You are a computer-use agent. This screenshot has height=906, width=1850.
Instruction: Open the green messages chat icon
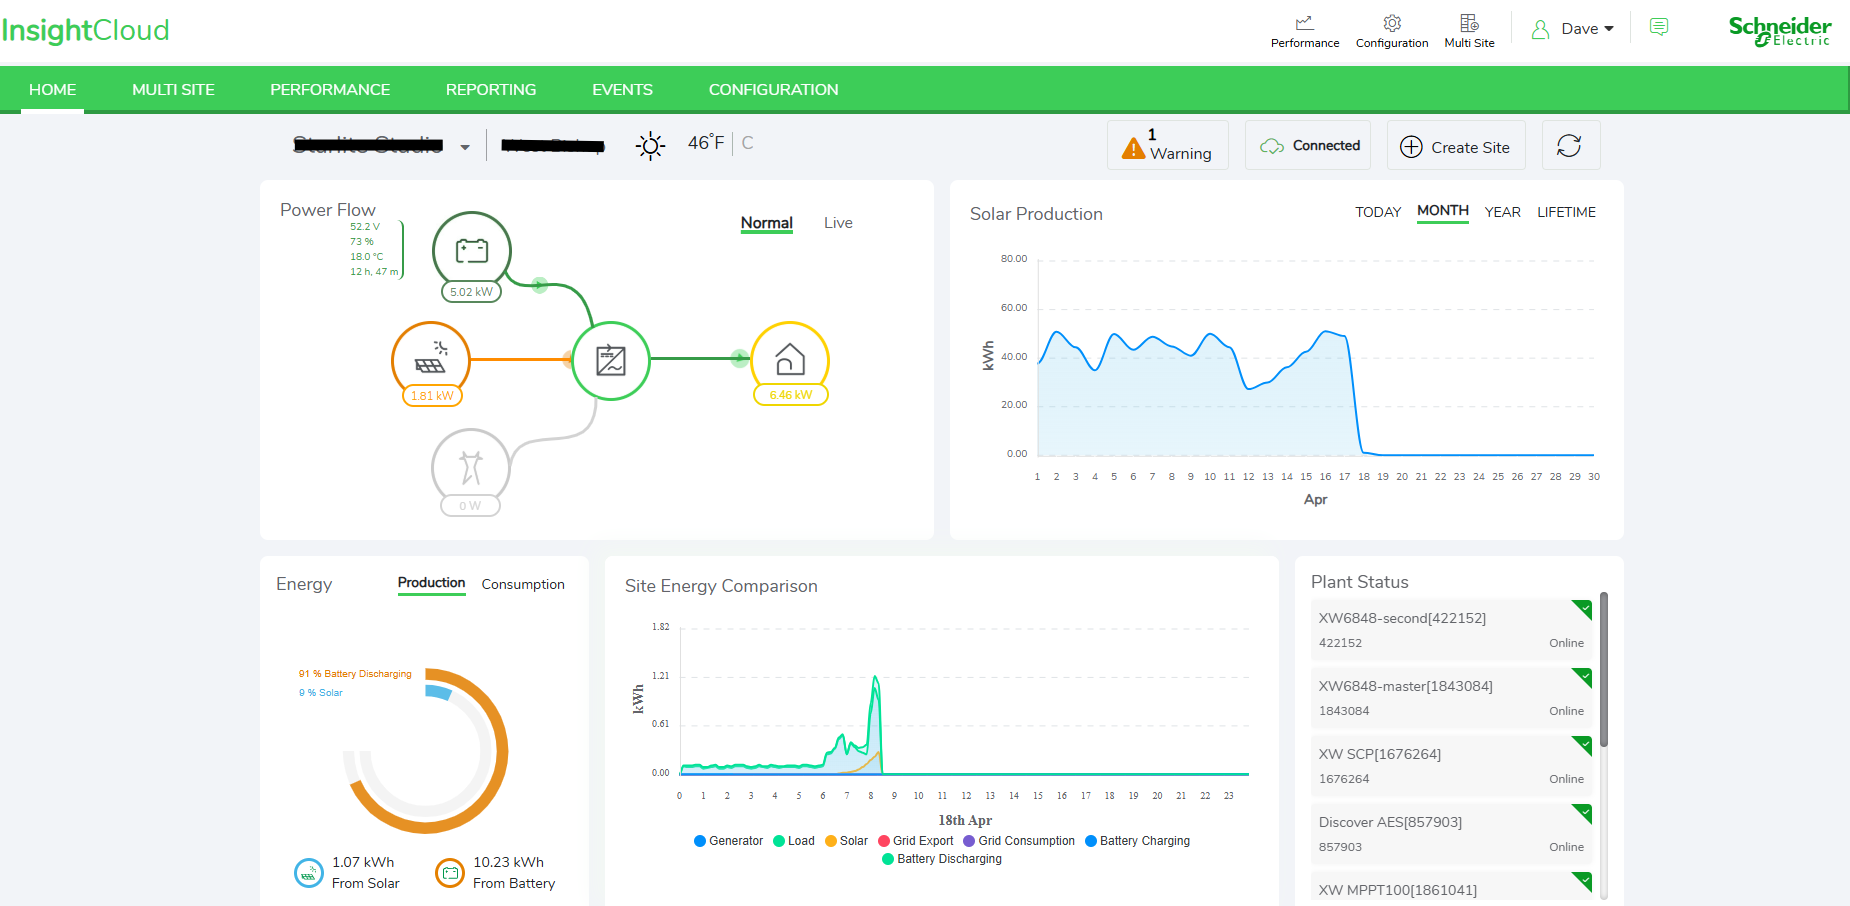tap(1659, 27)
